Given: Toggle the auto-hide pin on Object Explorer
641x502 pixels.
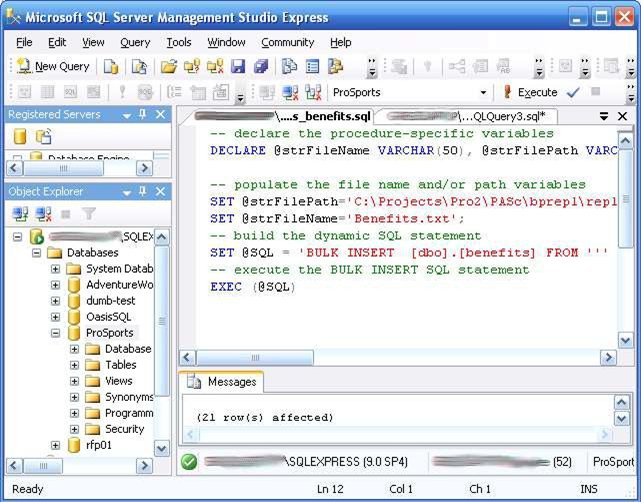Looking at the screenshot, I should pos(143,191).
